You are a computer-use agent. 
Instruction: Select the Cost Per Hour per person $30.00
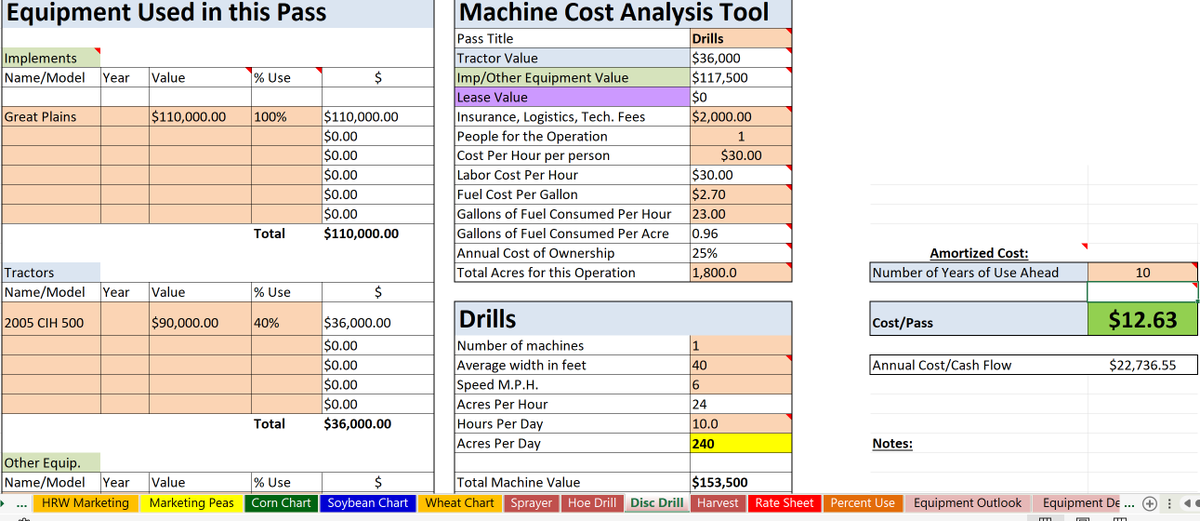(x=740, y=156)
